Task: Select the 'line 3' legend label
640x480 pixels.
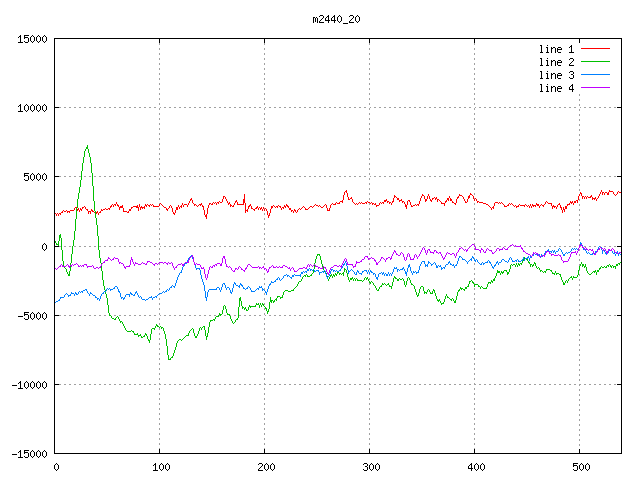Action: coord(556,75)
